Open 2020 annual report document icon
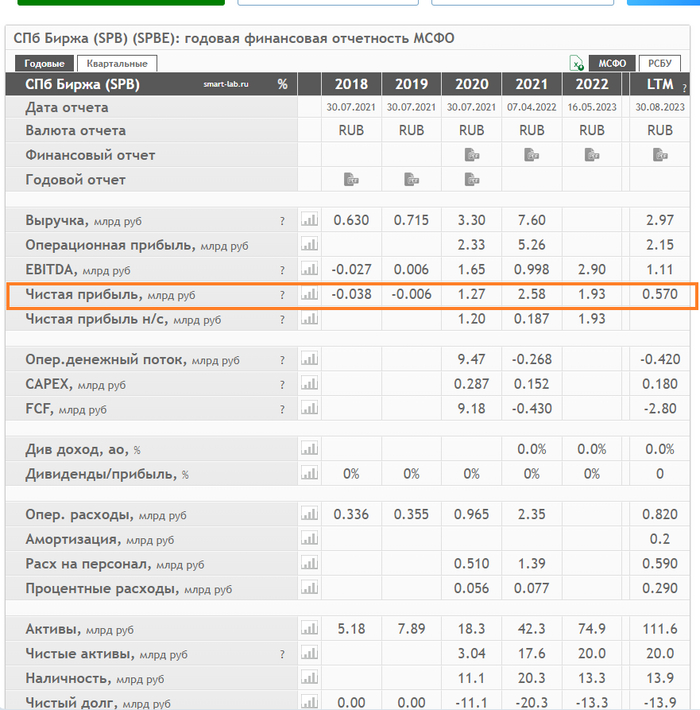This screenshot has width=700, height=710. [472, 180]
